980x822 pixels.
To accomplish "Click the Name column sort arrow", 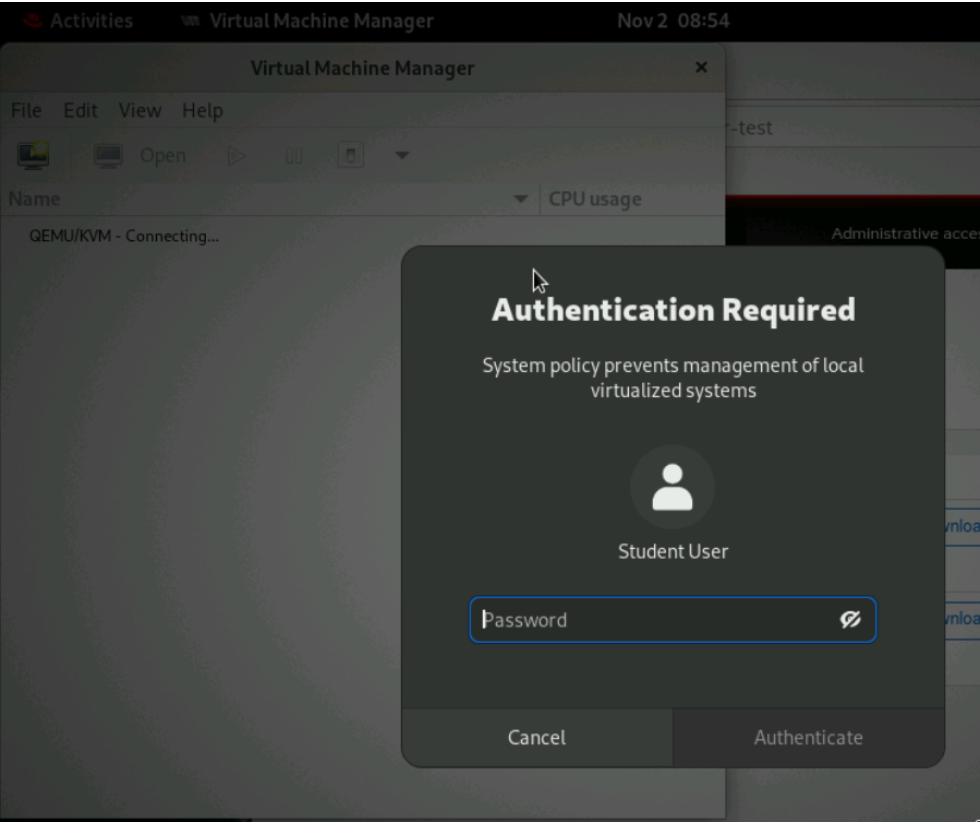I will [x=520, y=199].
